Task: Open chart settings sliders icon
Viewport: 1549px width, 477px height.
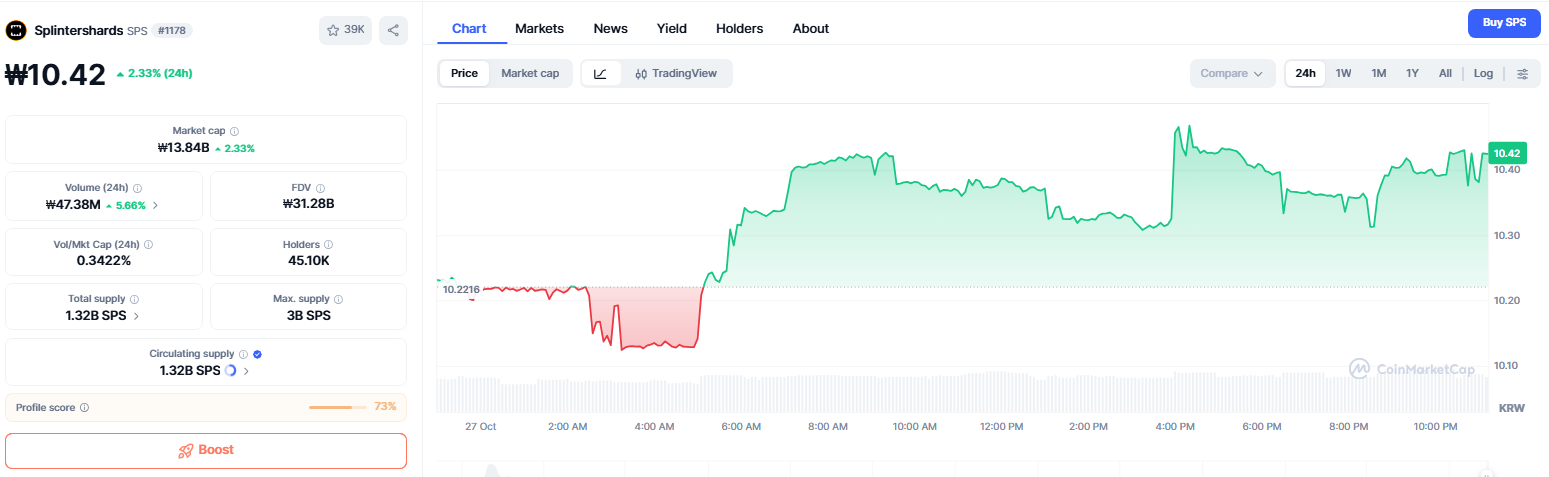Action: click(x=1522, y=73)
